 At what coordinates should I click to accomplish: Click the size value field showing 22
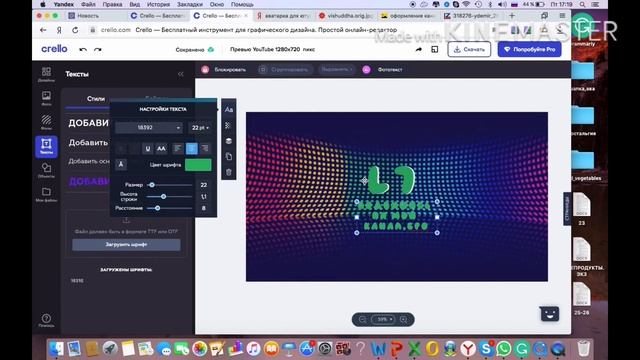click(x=204, y=185)
